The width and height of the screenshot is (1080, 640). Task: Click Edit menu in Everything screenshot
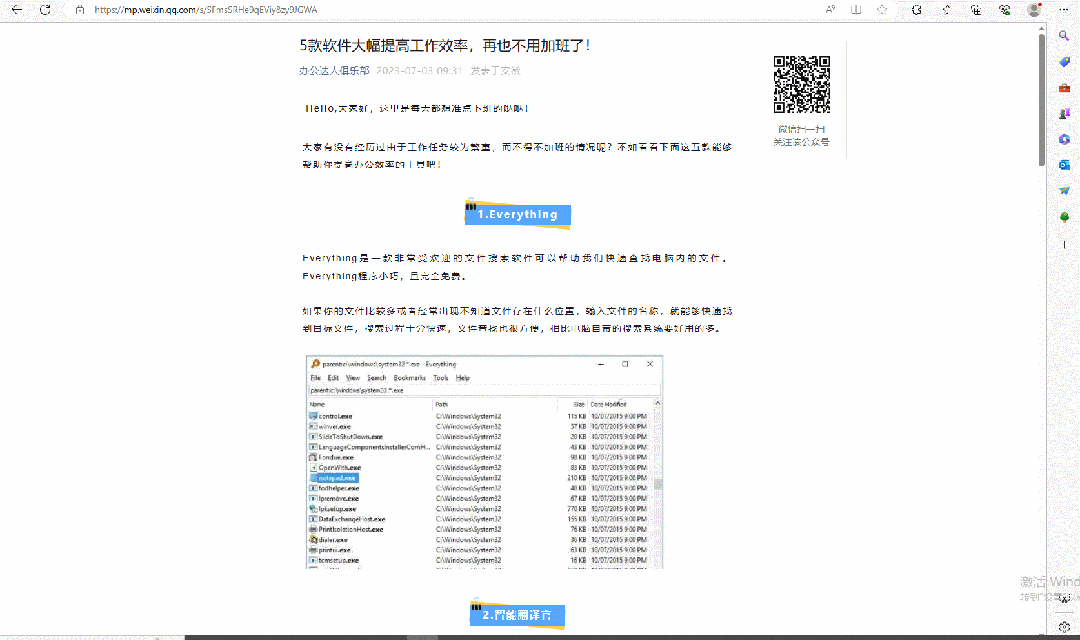(x=333, y=378)
